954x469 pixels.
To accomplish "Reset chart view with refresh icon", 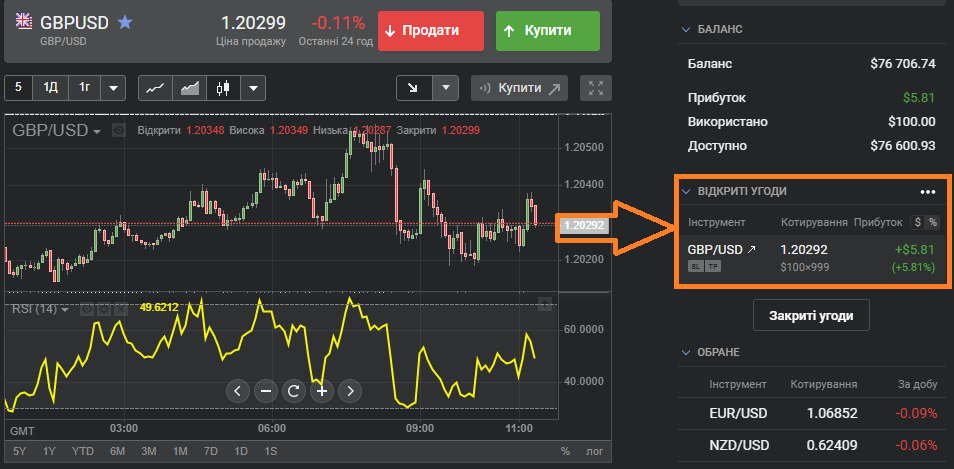I will tap(294, 391).
